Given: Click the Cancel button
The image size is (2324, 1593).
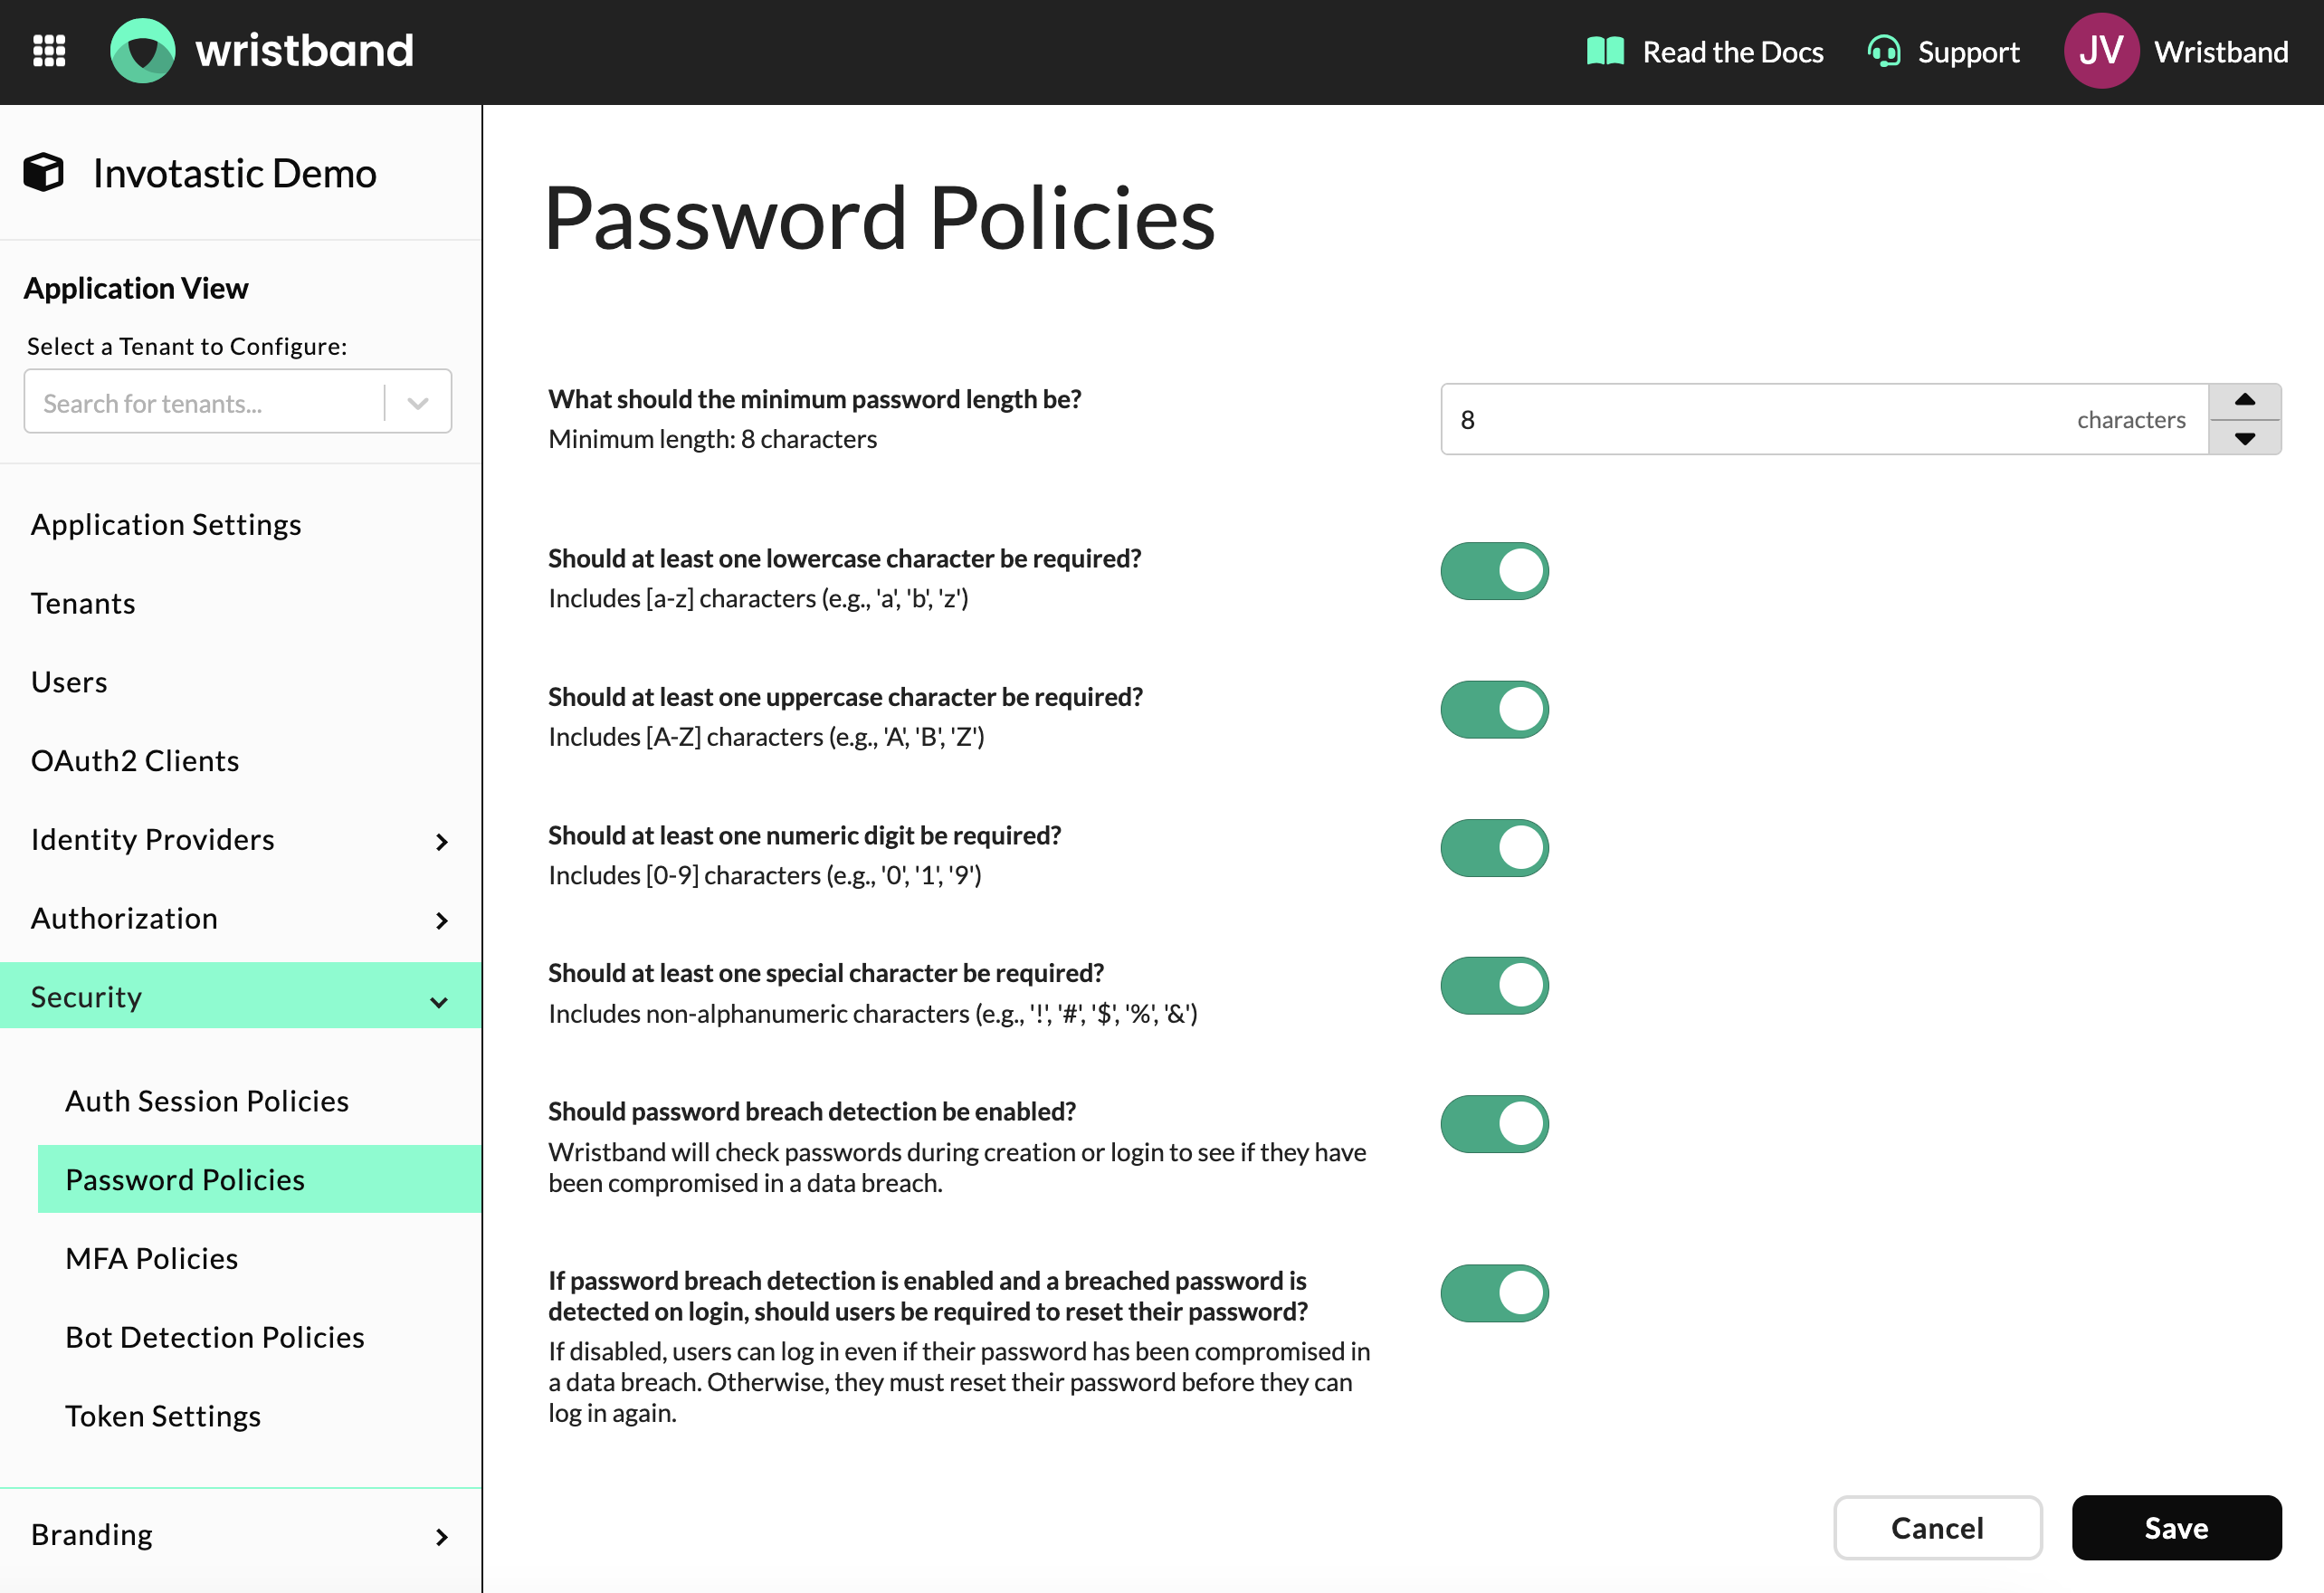Looking at the screenshot, I should coord(1936,1528).
